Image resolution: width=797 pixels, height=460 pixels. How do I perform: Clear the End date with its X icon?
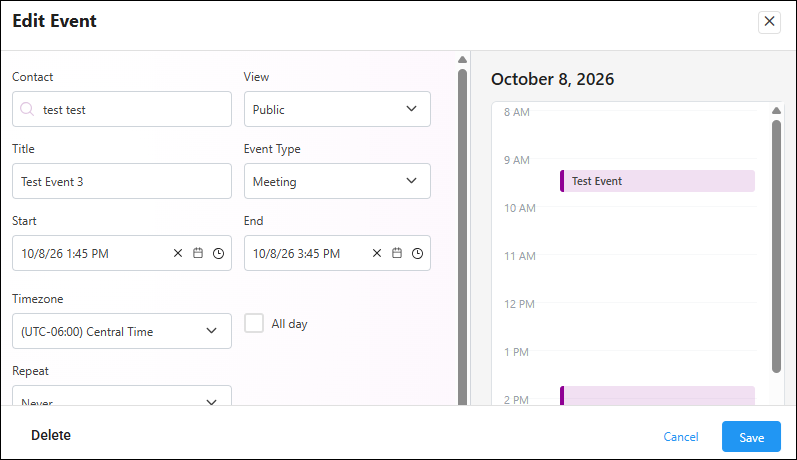[377, 253]
